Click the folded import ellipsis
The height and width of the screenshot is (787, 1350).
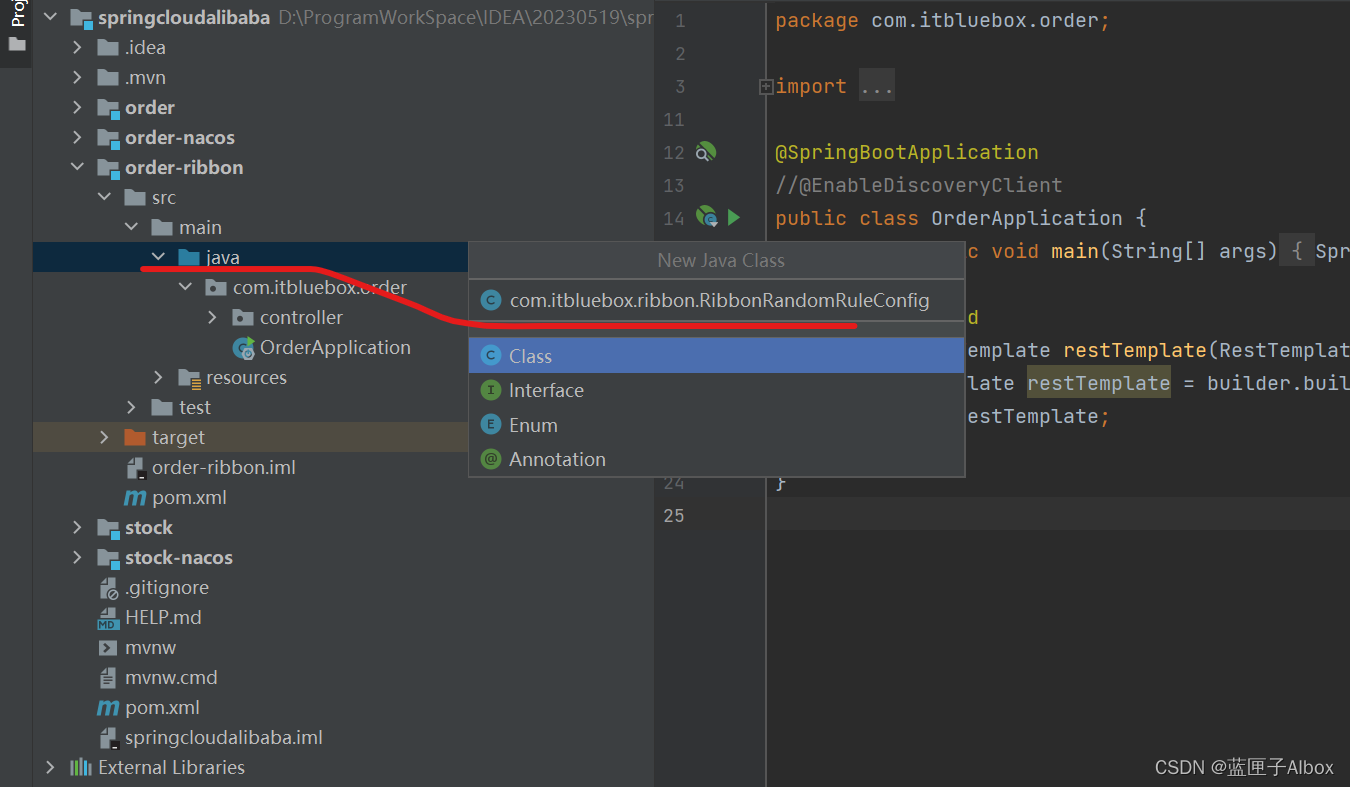pyautogui.click(x=877, y=87)
